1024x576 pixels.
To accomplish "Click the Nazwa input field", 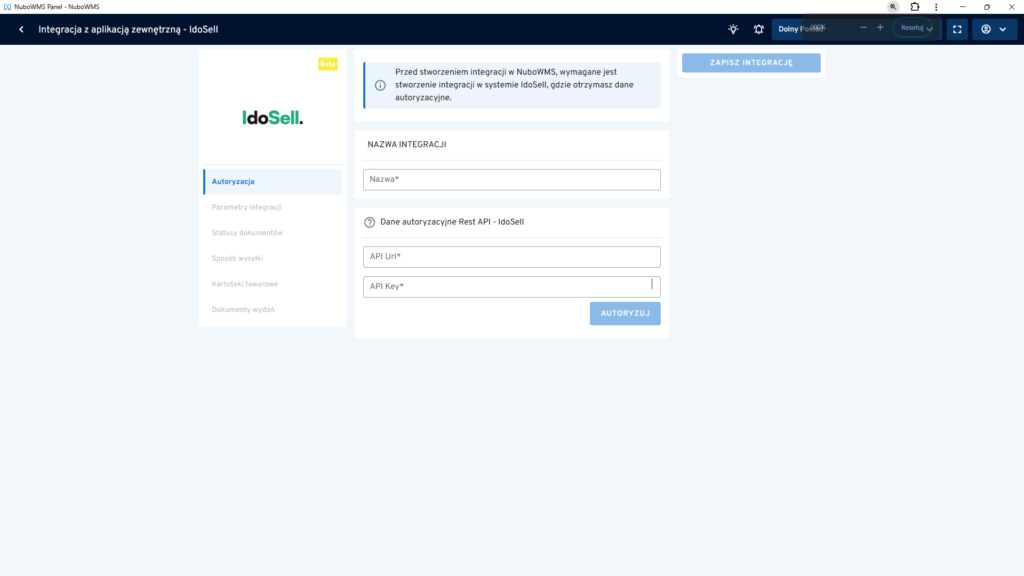I will pyautogui.click(x=511, y=179).
